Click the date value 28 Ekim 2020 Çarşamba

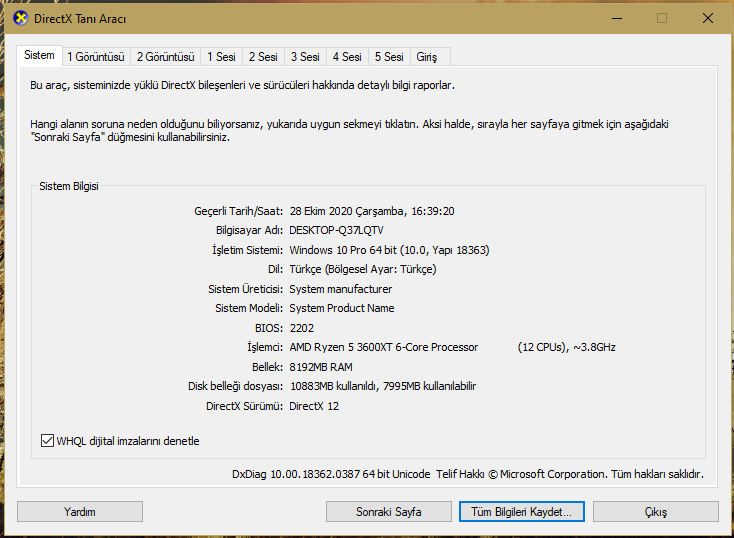(x=346, y=211)
